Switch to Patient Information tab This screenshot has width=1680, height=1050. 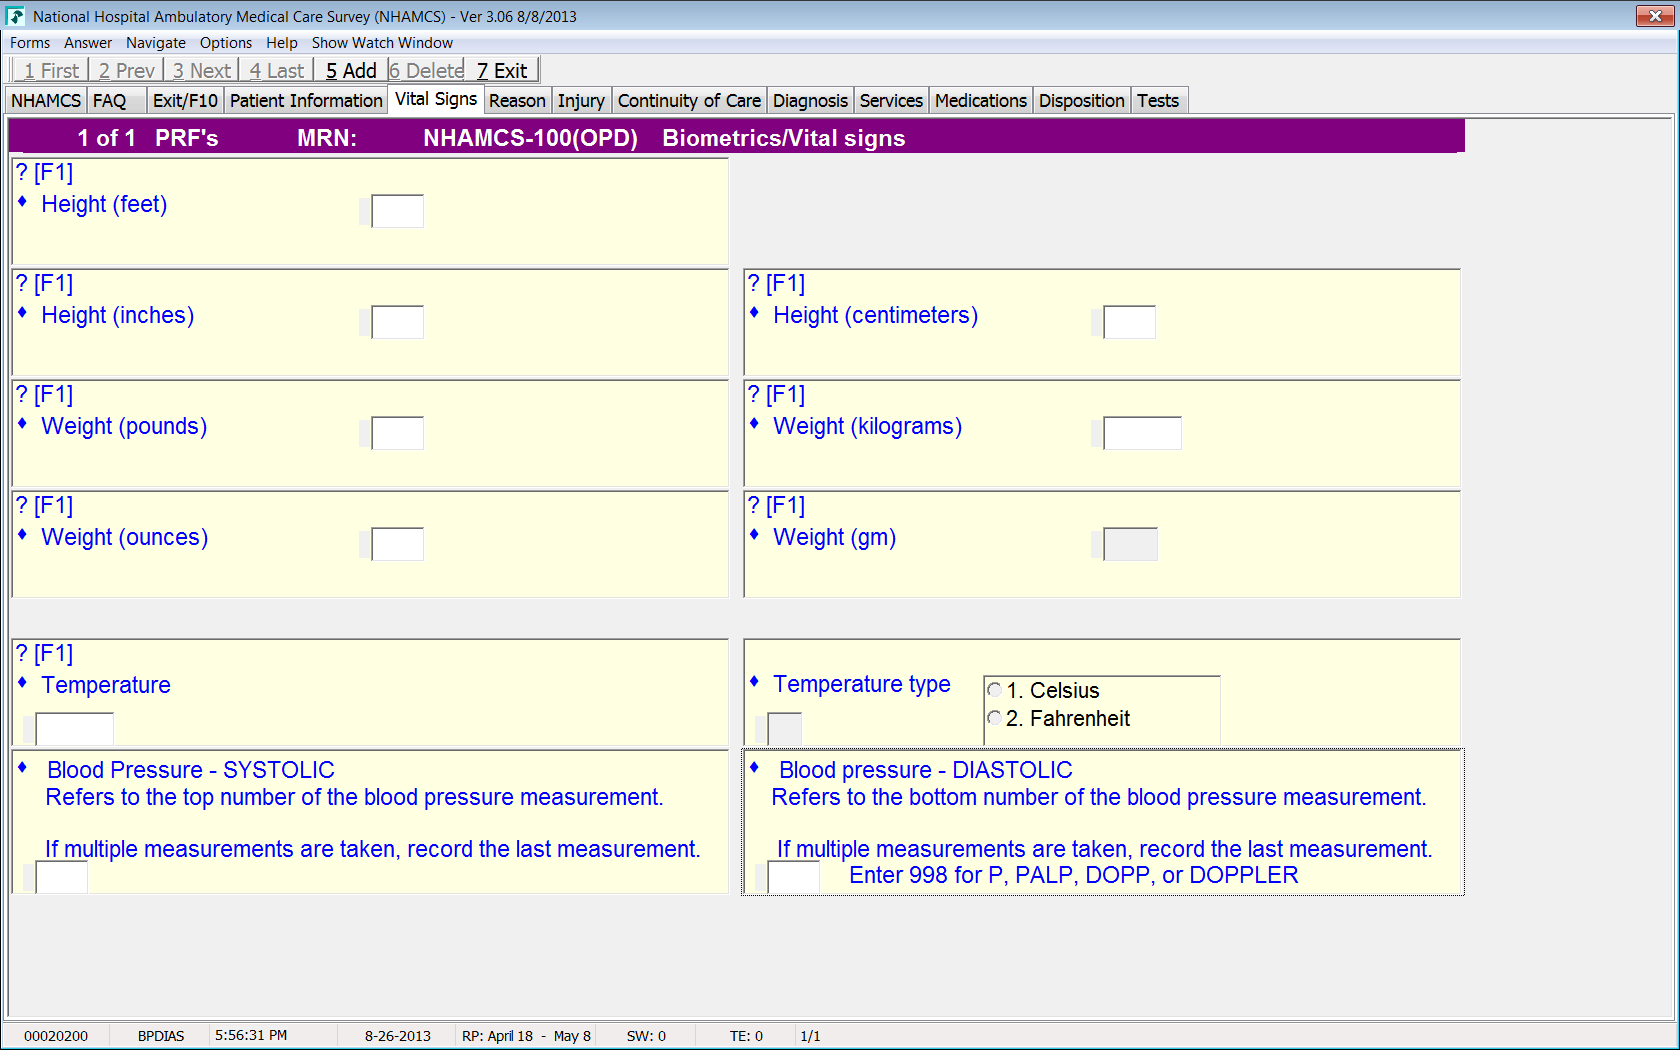[x=306, y=101]
